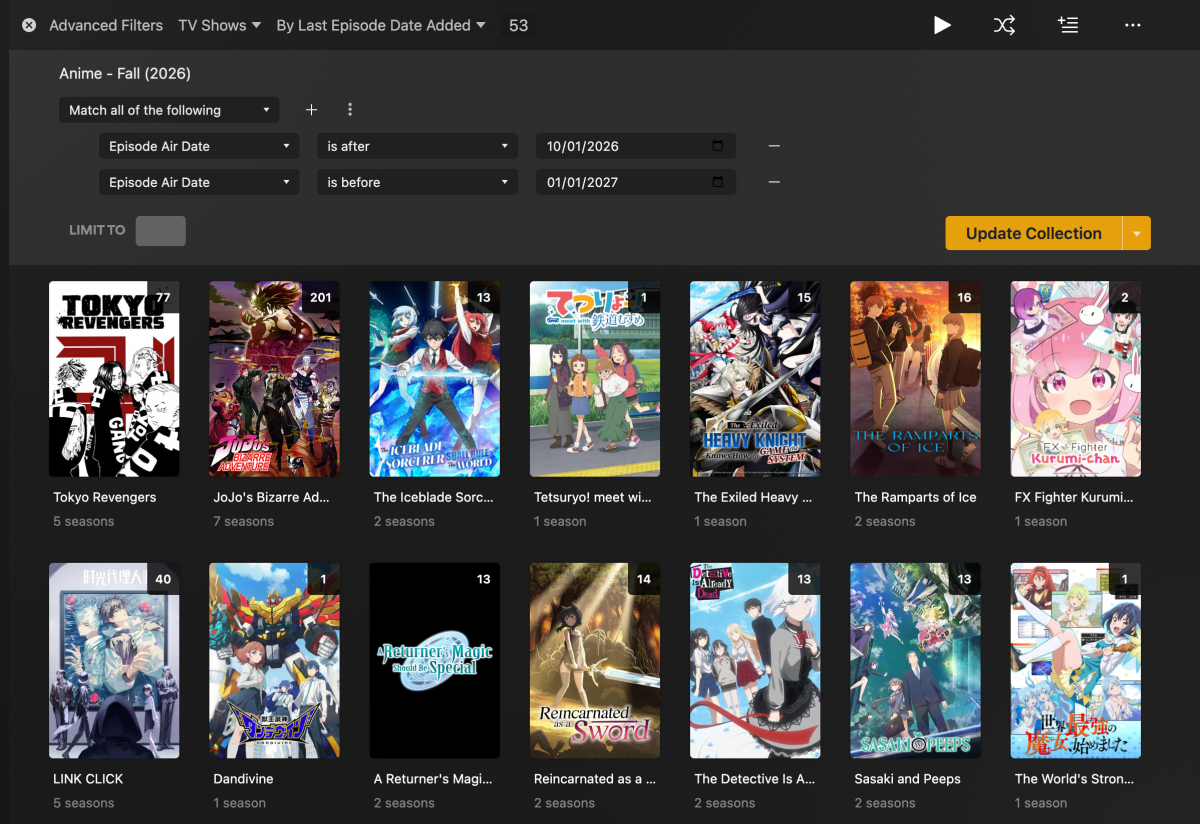This screenshot has height=824, width=1200.
Task: Open the 'Dandivine' title link
Action: click(243, 779)
